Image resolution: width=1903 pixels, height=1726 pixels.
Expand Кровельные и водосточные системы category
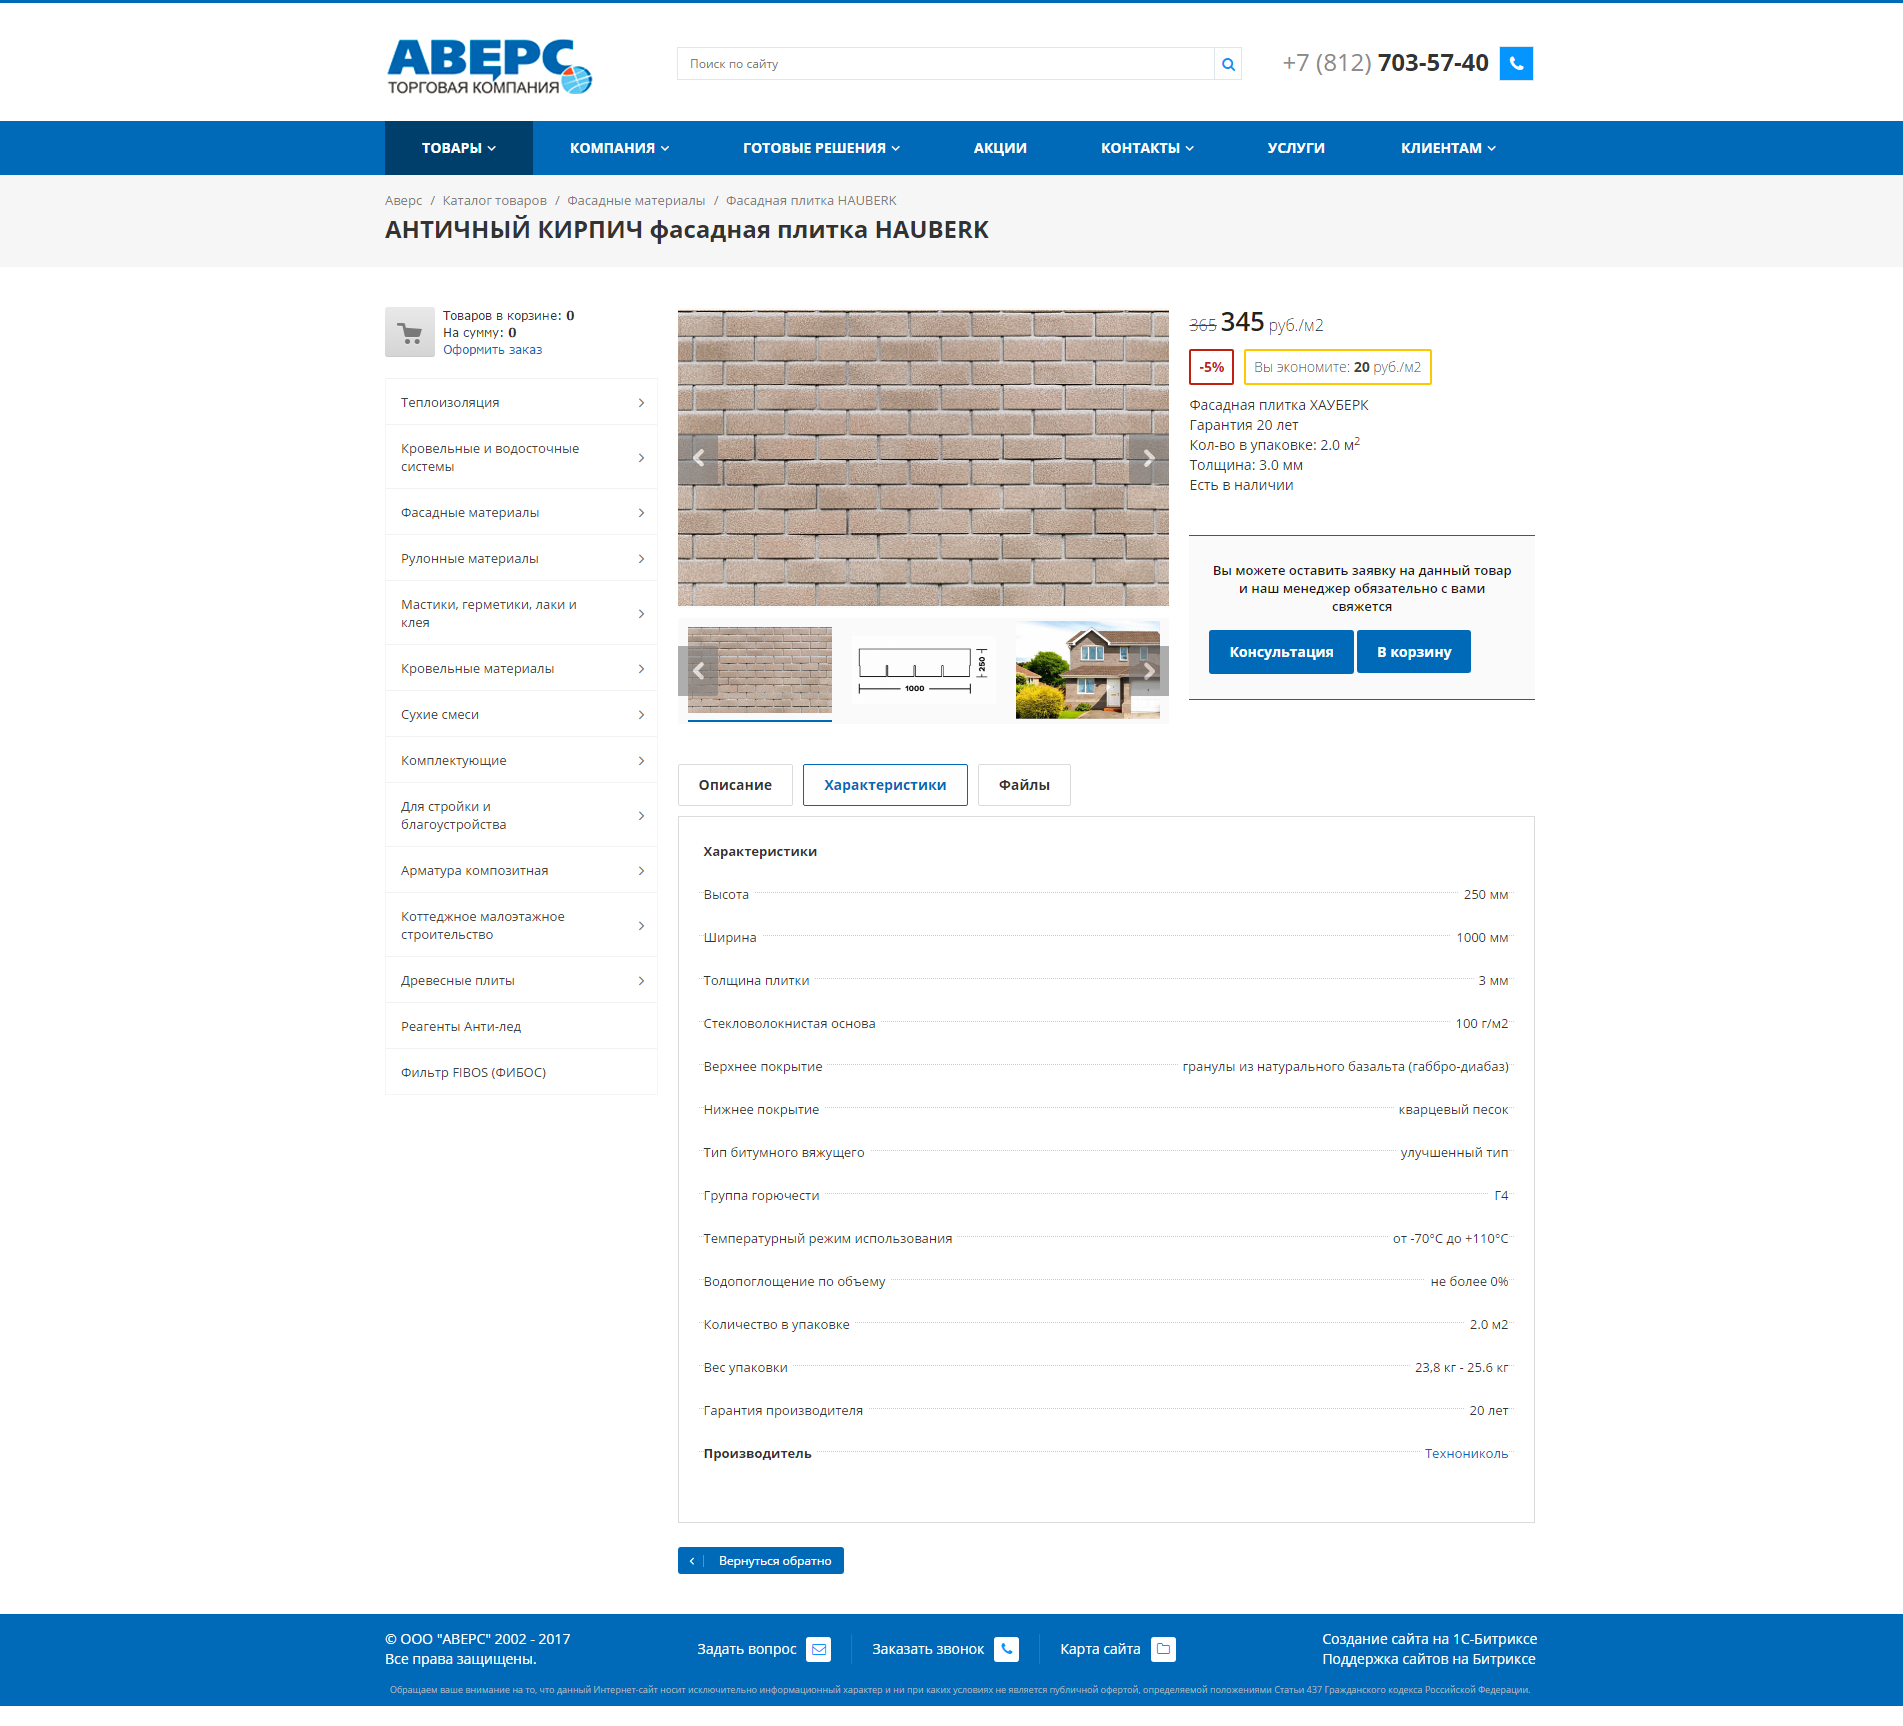[521, 457]
